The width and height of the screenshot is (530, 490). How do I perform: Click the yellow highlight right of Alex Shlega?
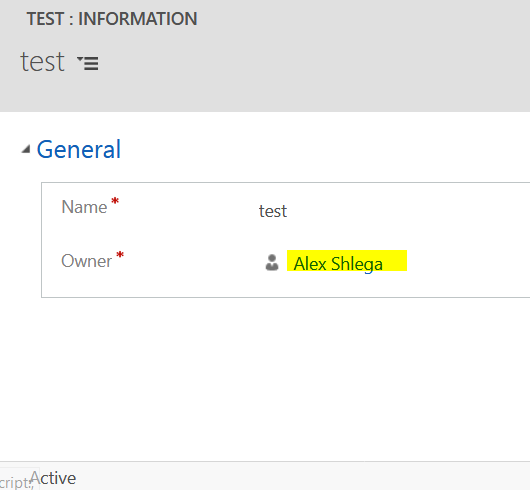[x=395, y=261]
